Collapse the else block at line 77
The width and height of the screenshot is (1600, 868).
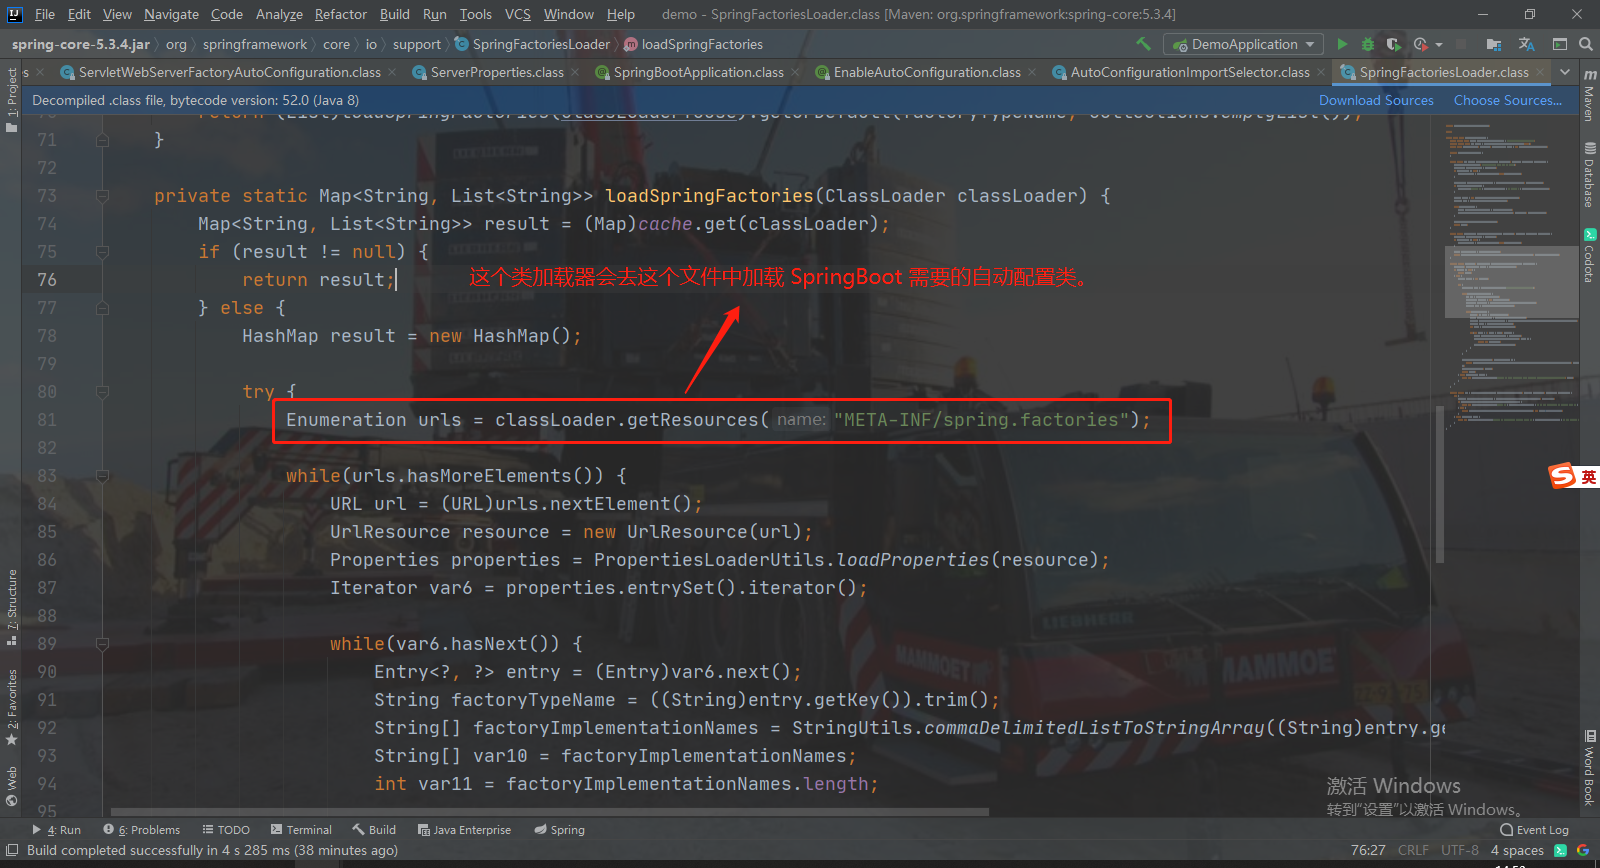102,308
